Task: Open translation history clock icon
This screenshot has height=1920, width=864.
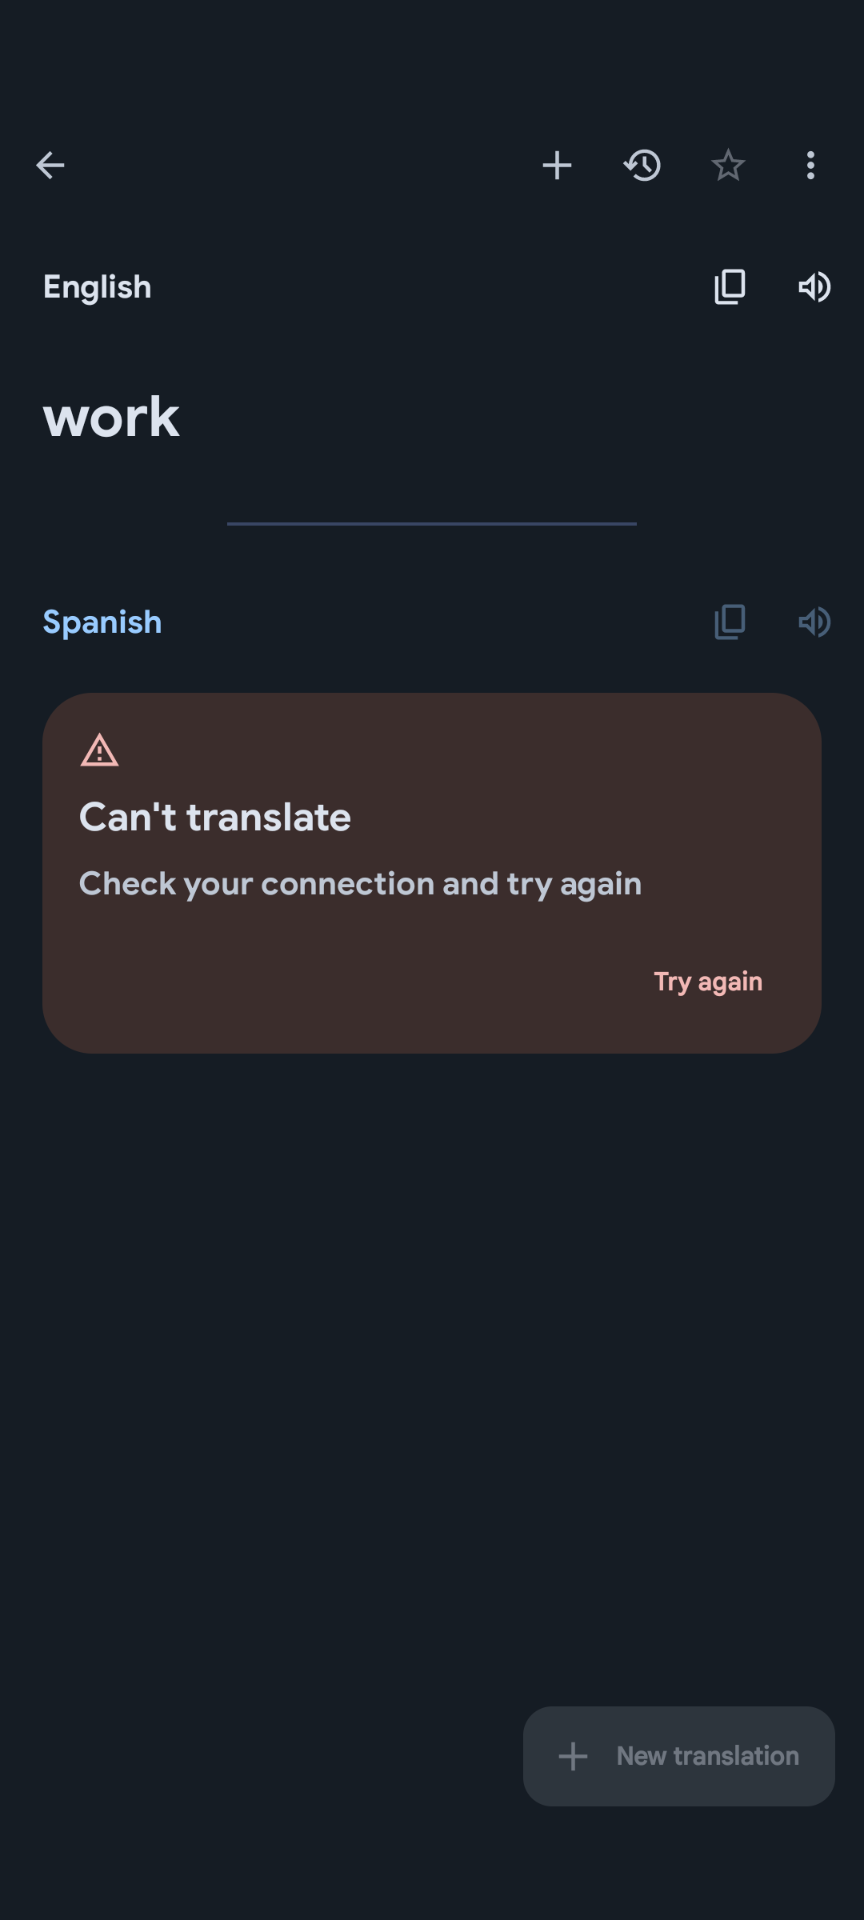Action: pos(642,165)
